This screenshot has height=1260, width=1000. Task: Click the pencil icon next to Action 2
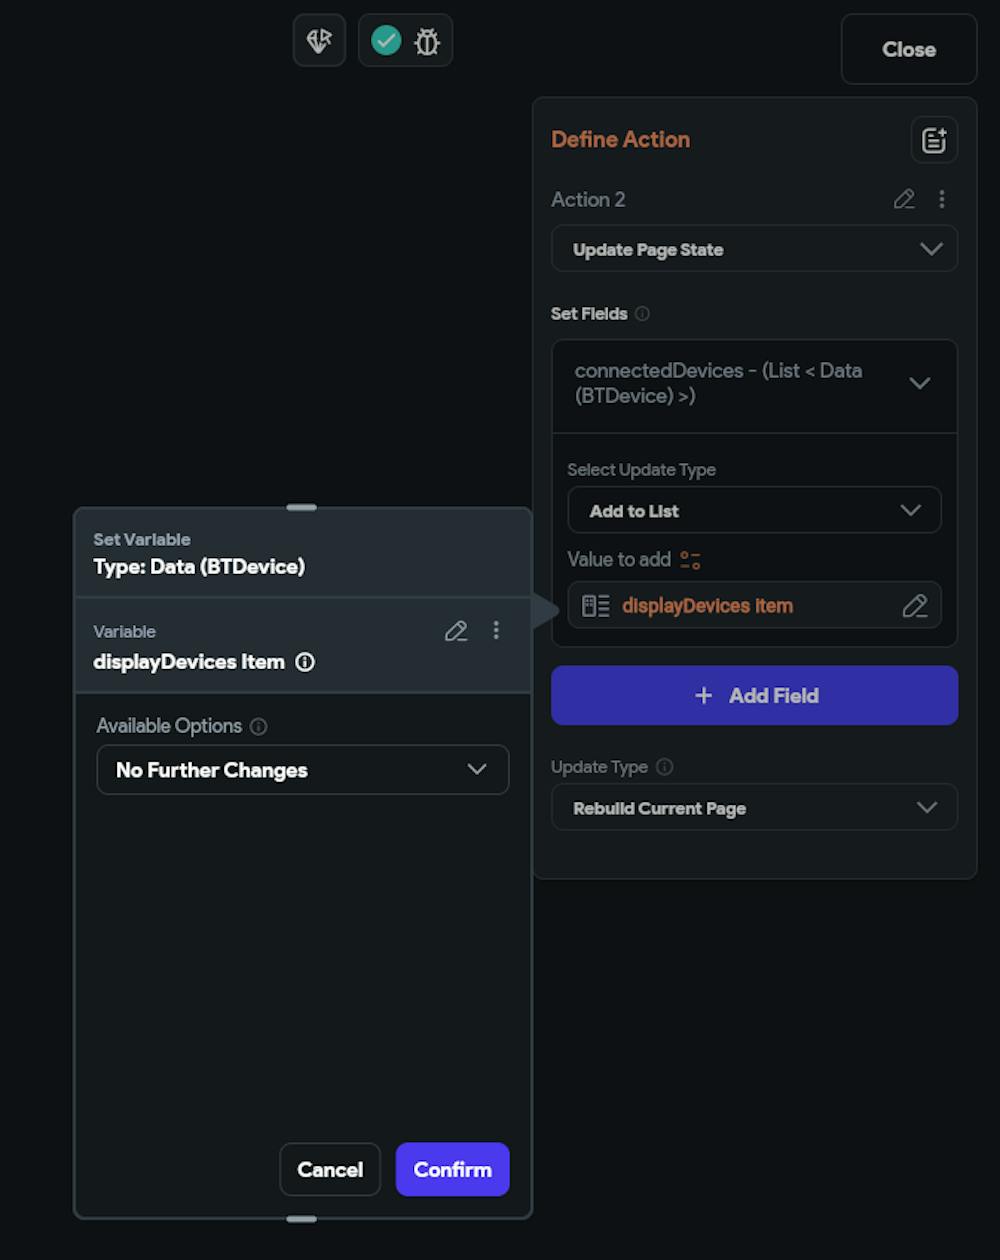[904, 199]
